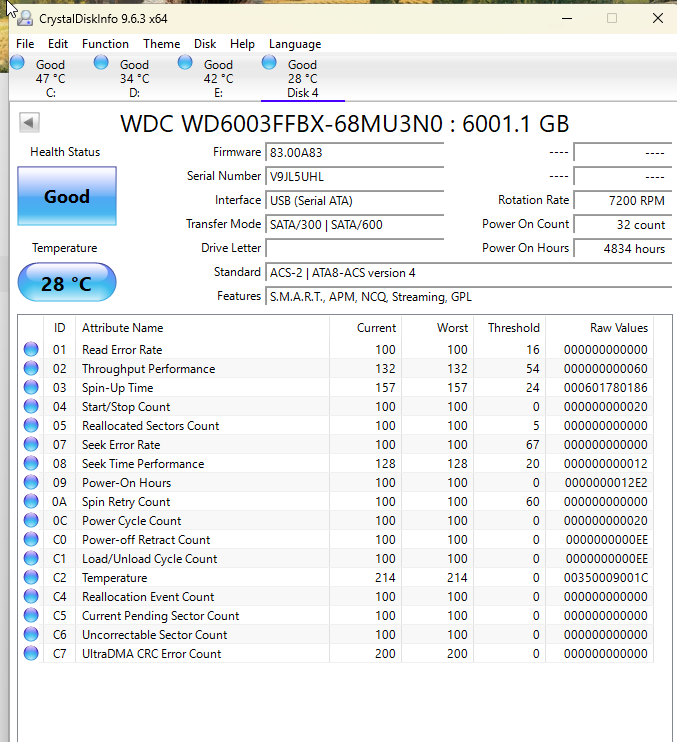Click the Worst column header

pos(438,328)
